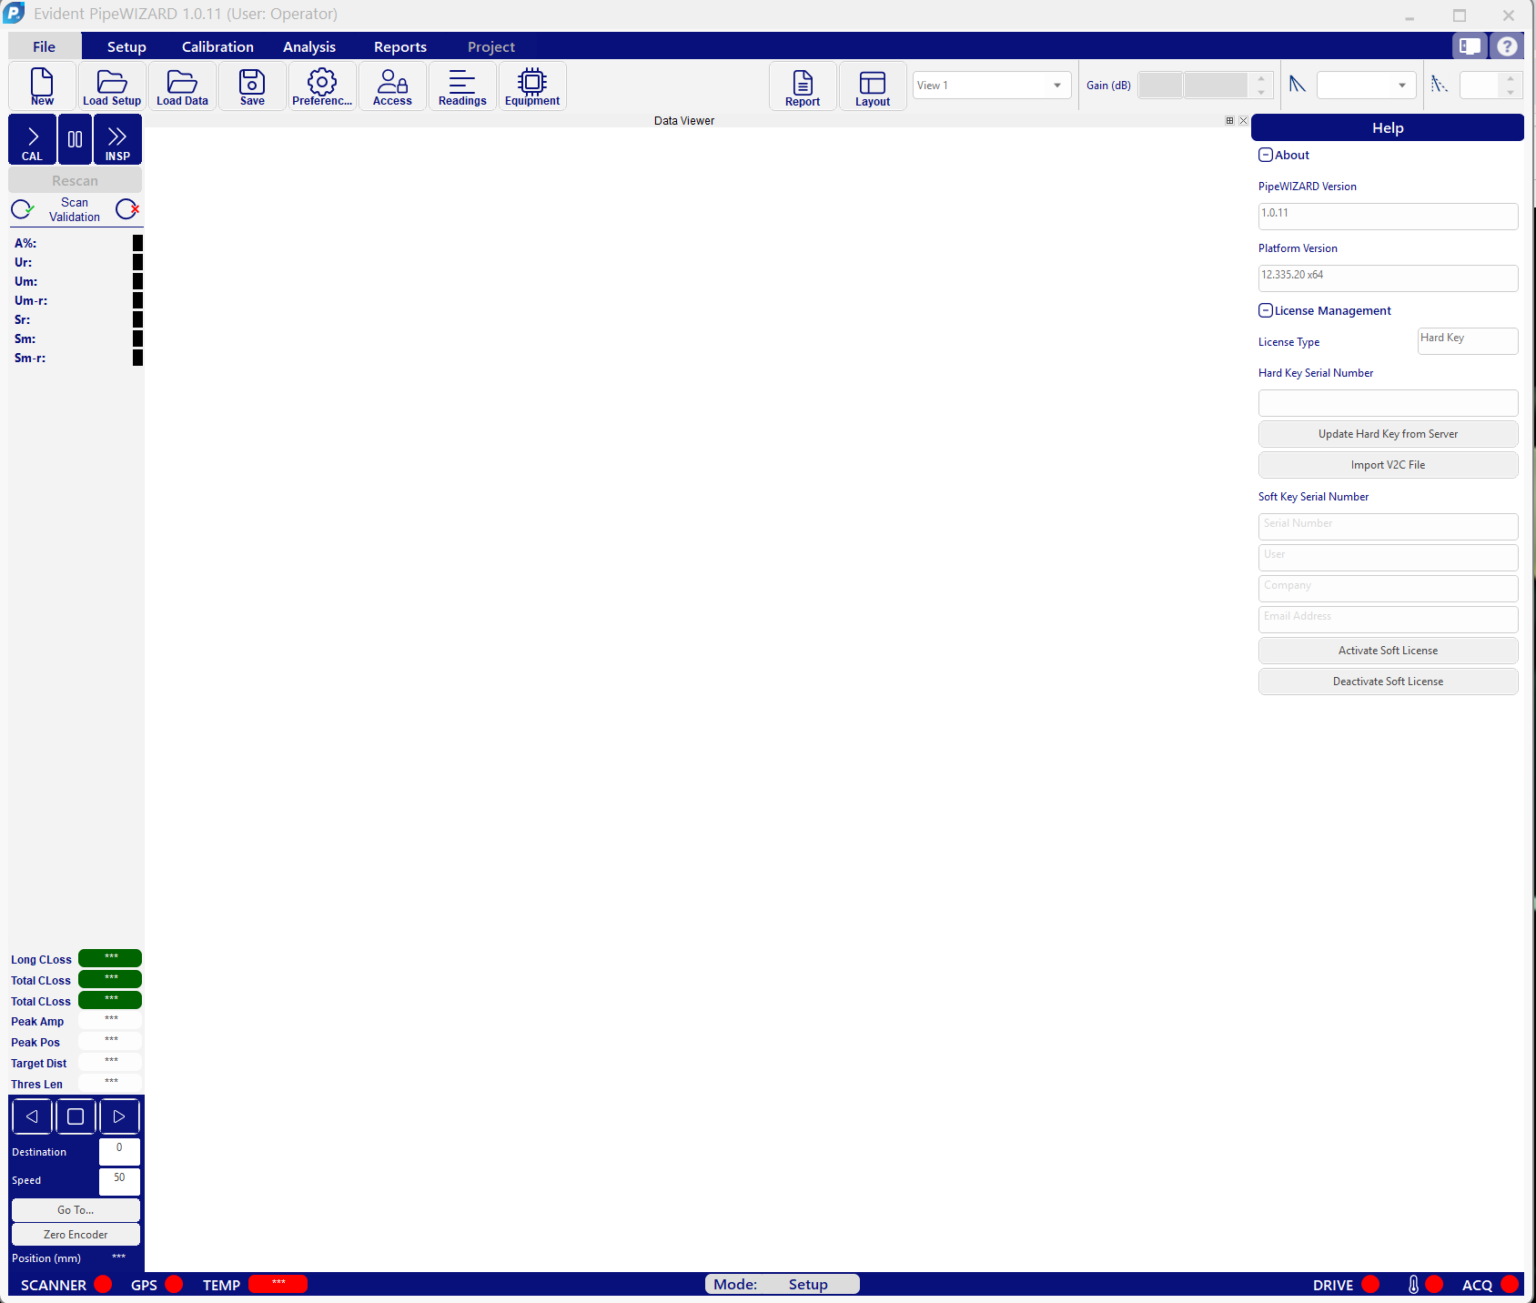The image size is (1536, 1303).
Task: Open the Access user-lock tool
Action: pyautogui.click(x=392, y=86)
